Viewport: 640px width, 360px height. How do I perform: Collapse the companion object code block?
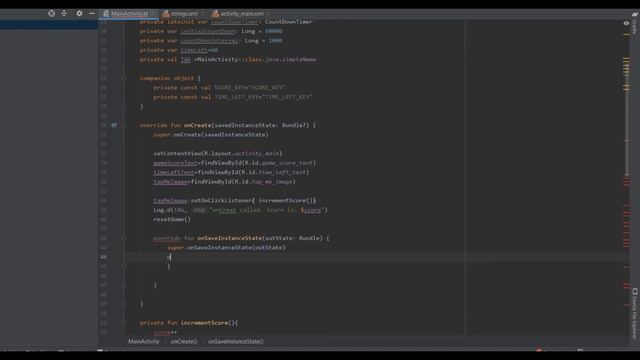pyautogui.click(x=124, y=78)
